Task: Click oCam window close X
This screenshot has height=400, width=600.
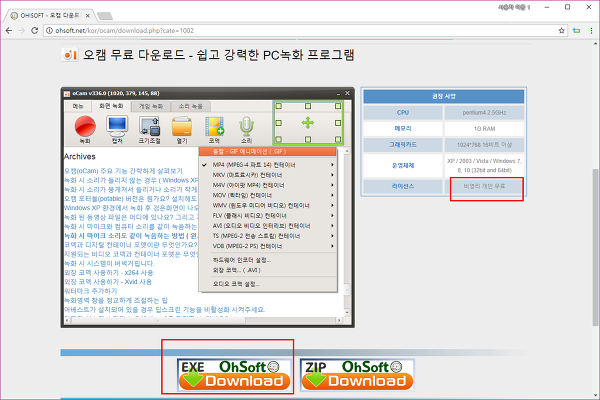Action: [x=347, y=93]
